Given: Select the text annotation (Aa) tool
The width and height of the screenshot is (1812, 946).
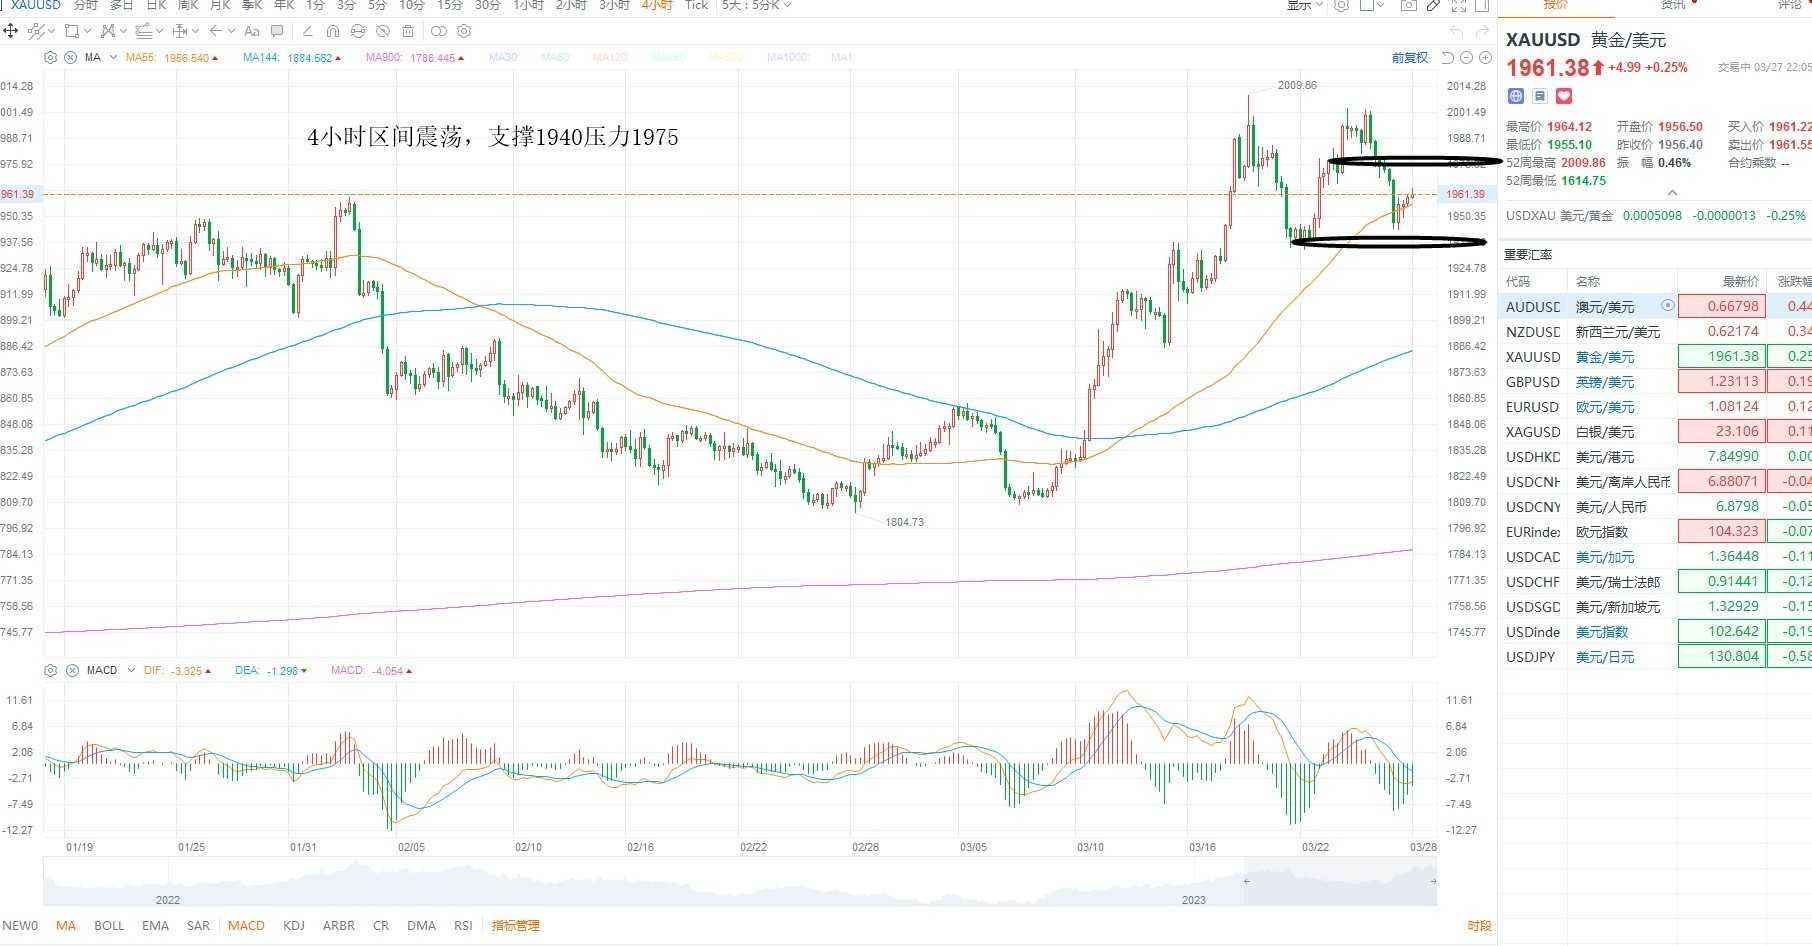Looking at the screenshot, I should click(252, 31).
